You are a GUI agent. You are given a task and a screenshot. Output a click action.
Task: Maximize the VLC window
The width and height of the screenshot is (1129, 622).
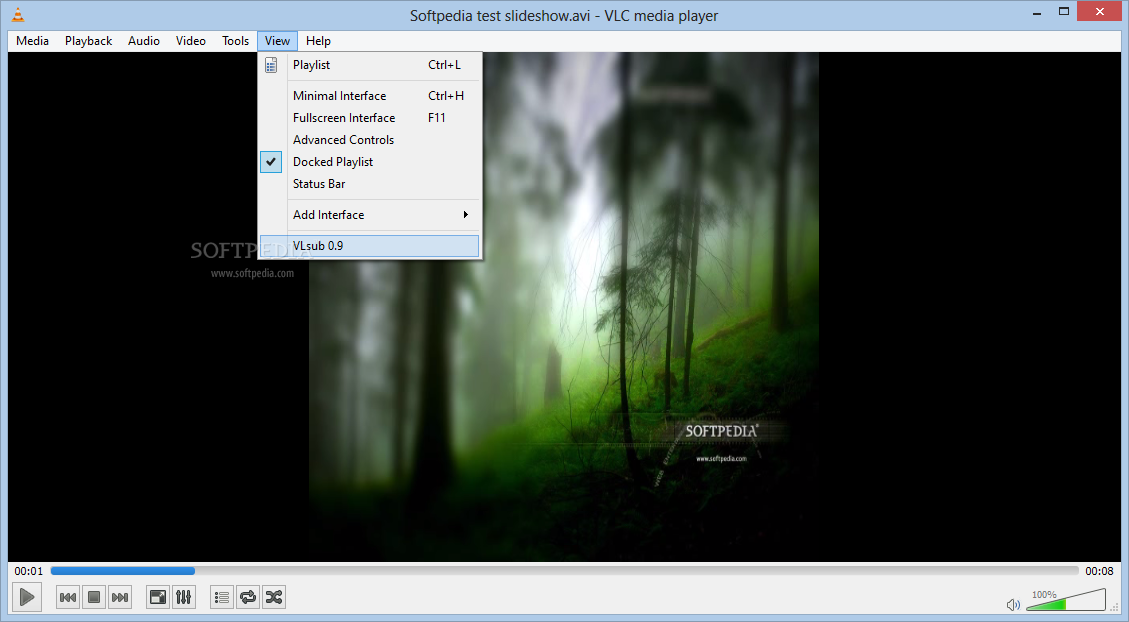[x=1063, y=12]
